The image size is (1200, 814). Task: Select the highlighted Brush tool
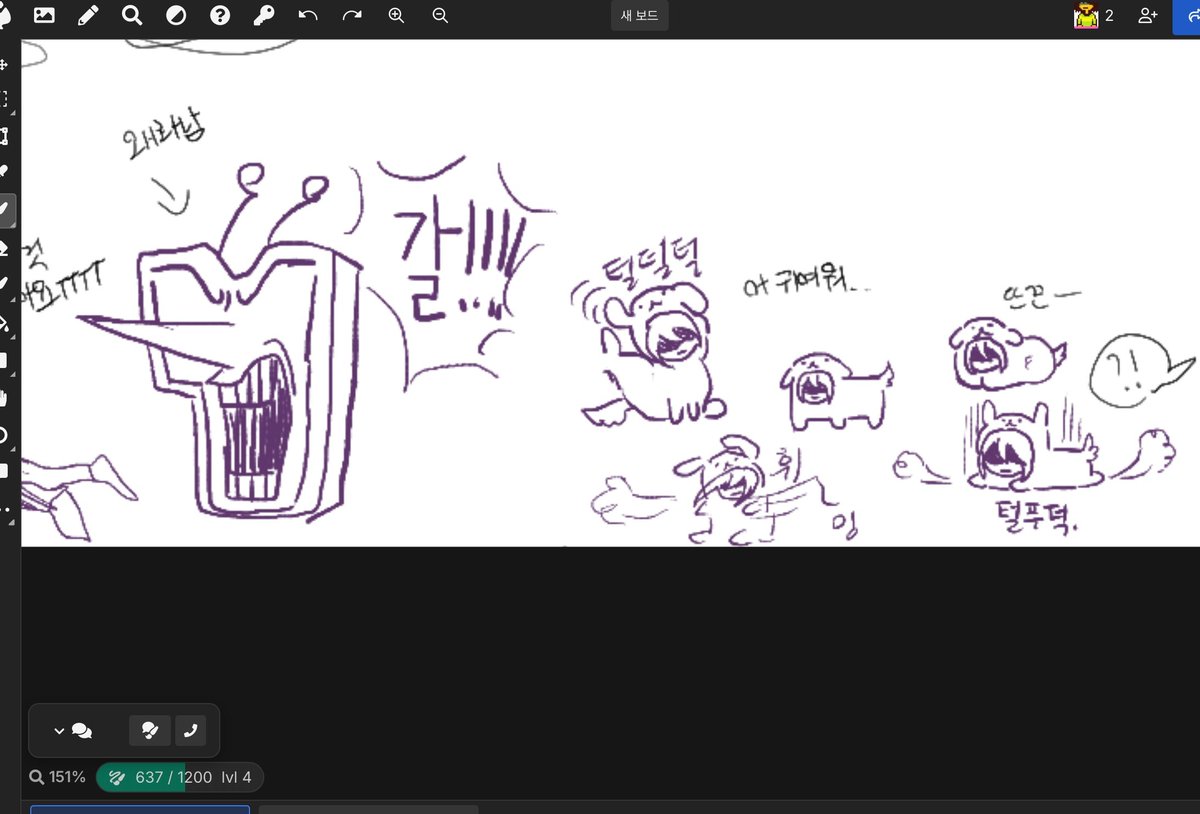5,209
